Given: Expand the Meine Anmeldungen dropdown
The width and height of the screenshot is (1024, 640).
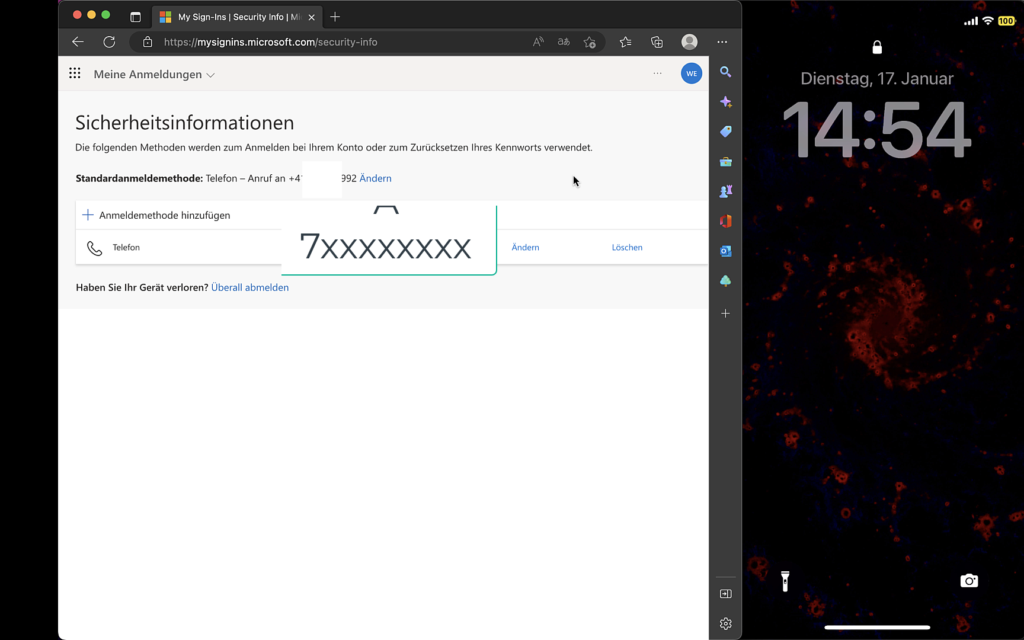Looking at the screenshot, I should pyautogui.click(x=154, y=75).
